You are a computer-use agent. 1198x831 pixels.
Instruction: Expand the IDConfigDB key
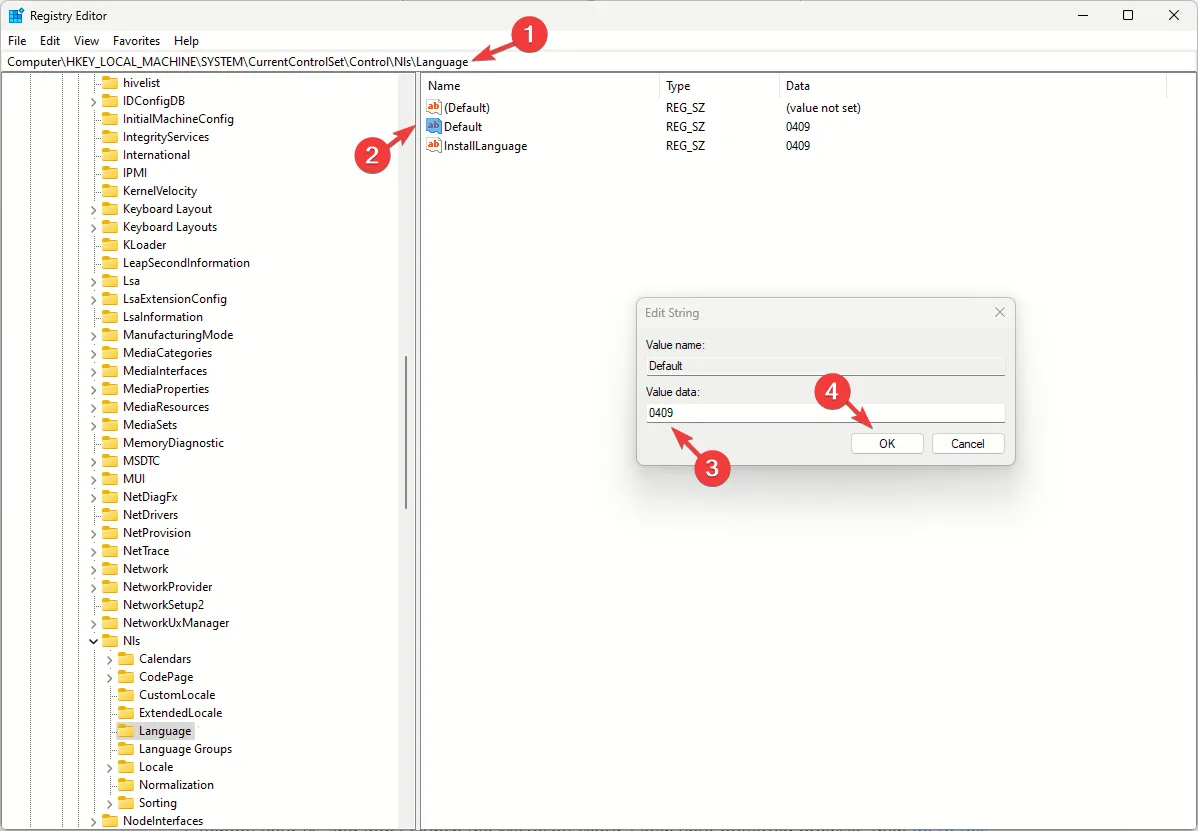[x=93, y=102]
